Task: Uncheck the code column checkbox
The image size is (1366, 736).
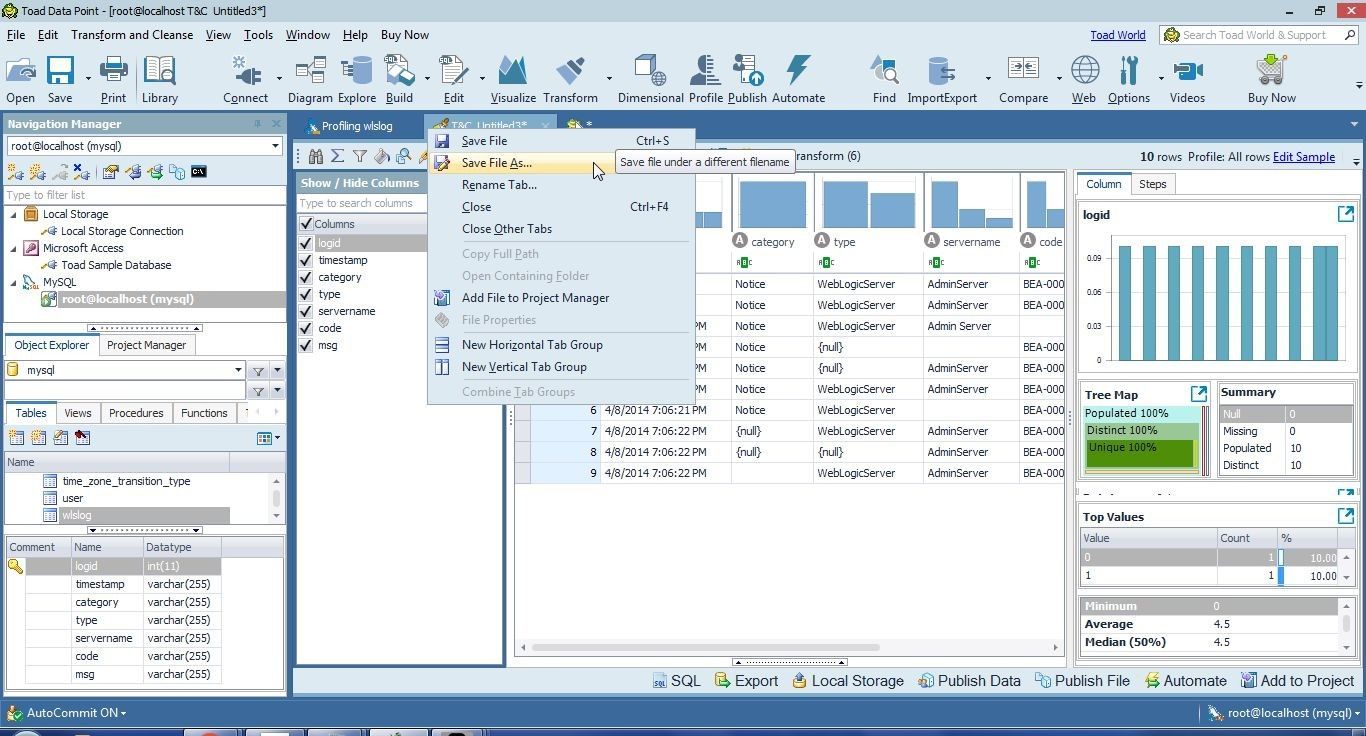Action: point(306,328)
